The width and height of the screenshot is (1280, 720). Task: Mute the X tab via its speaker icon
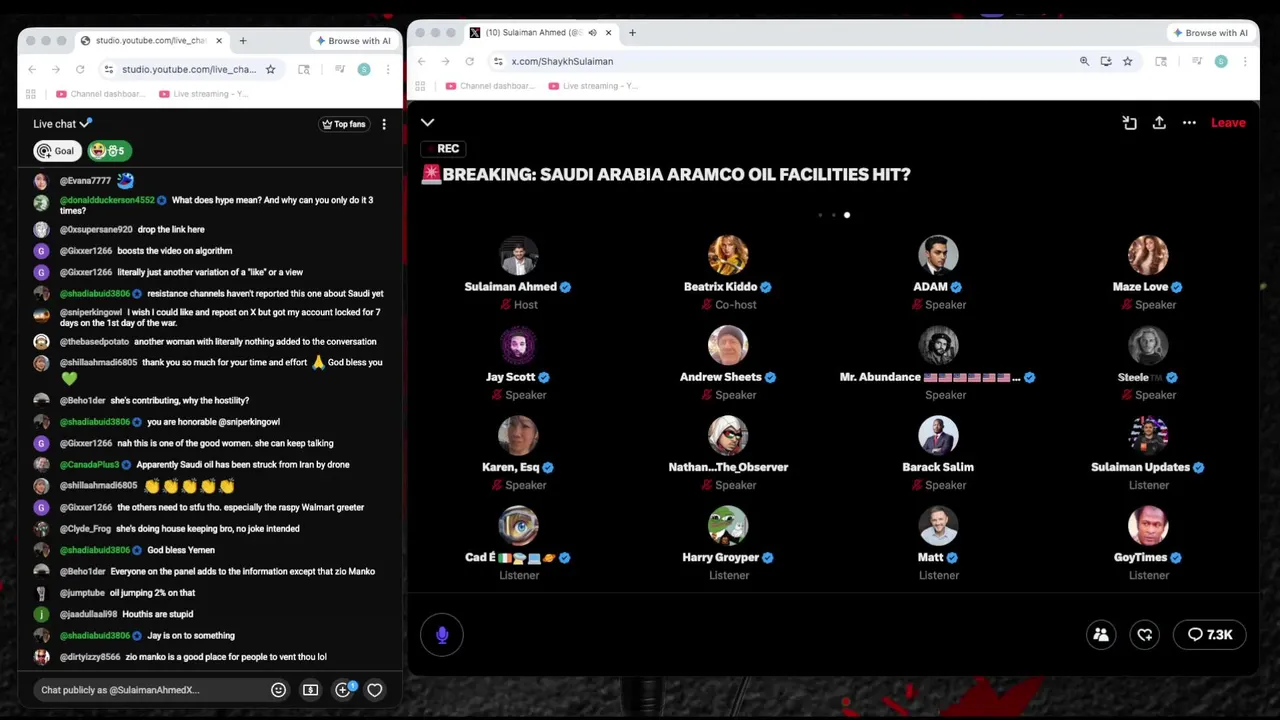pos(592,32)
